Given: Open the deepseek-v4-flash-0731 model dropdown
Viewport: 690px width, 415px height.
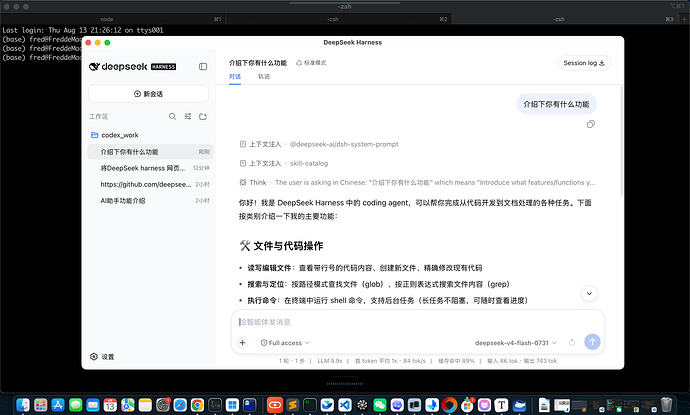Looking at the screenshot, I should tap(516, 342).
